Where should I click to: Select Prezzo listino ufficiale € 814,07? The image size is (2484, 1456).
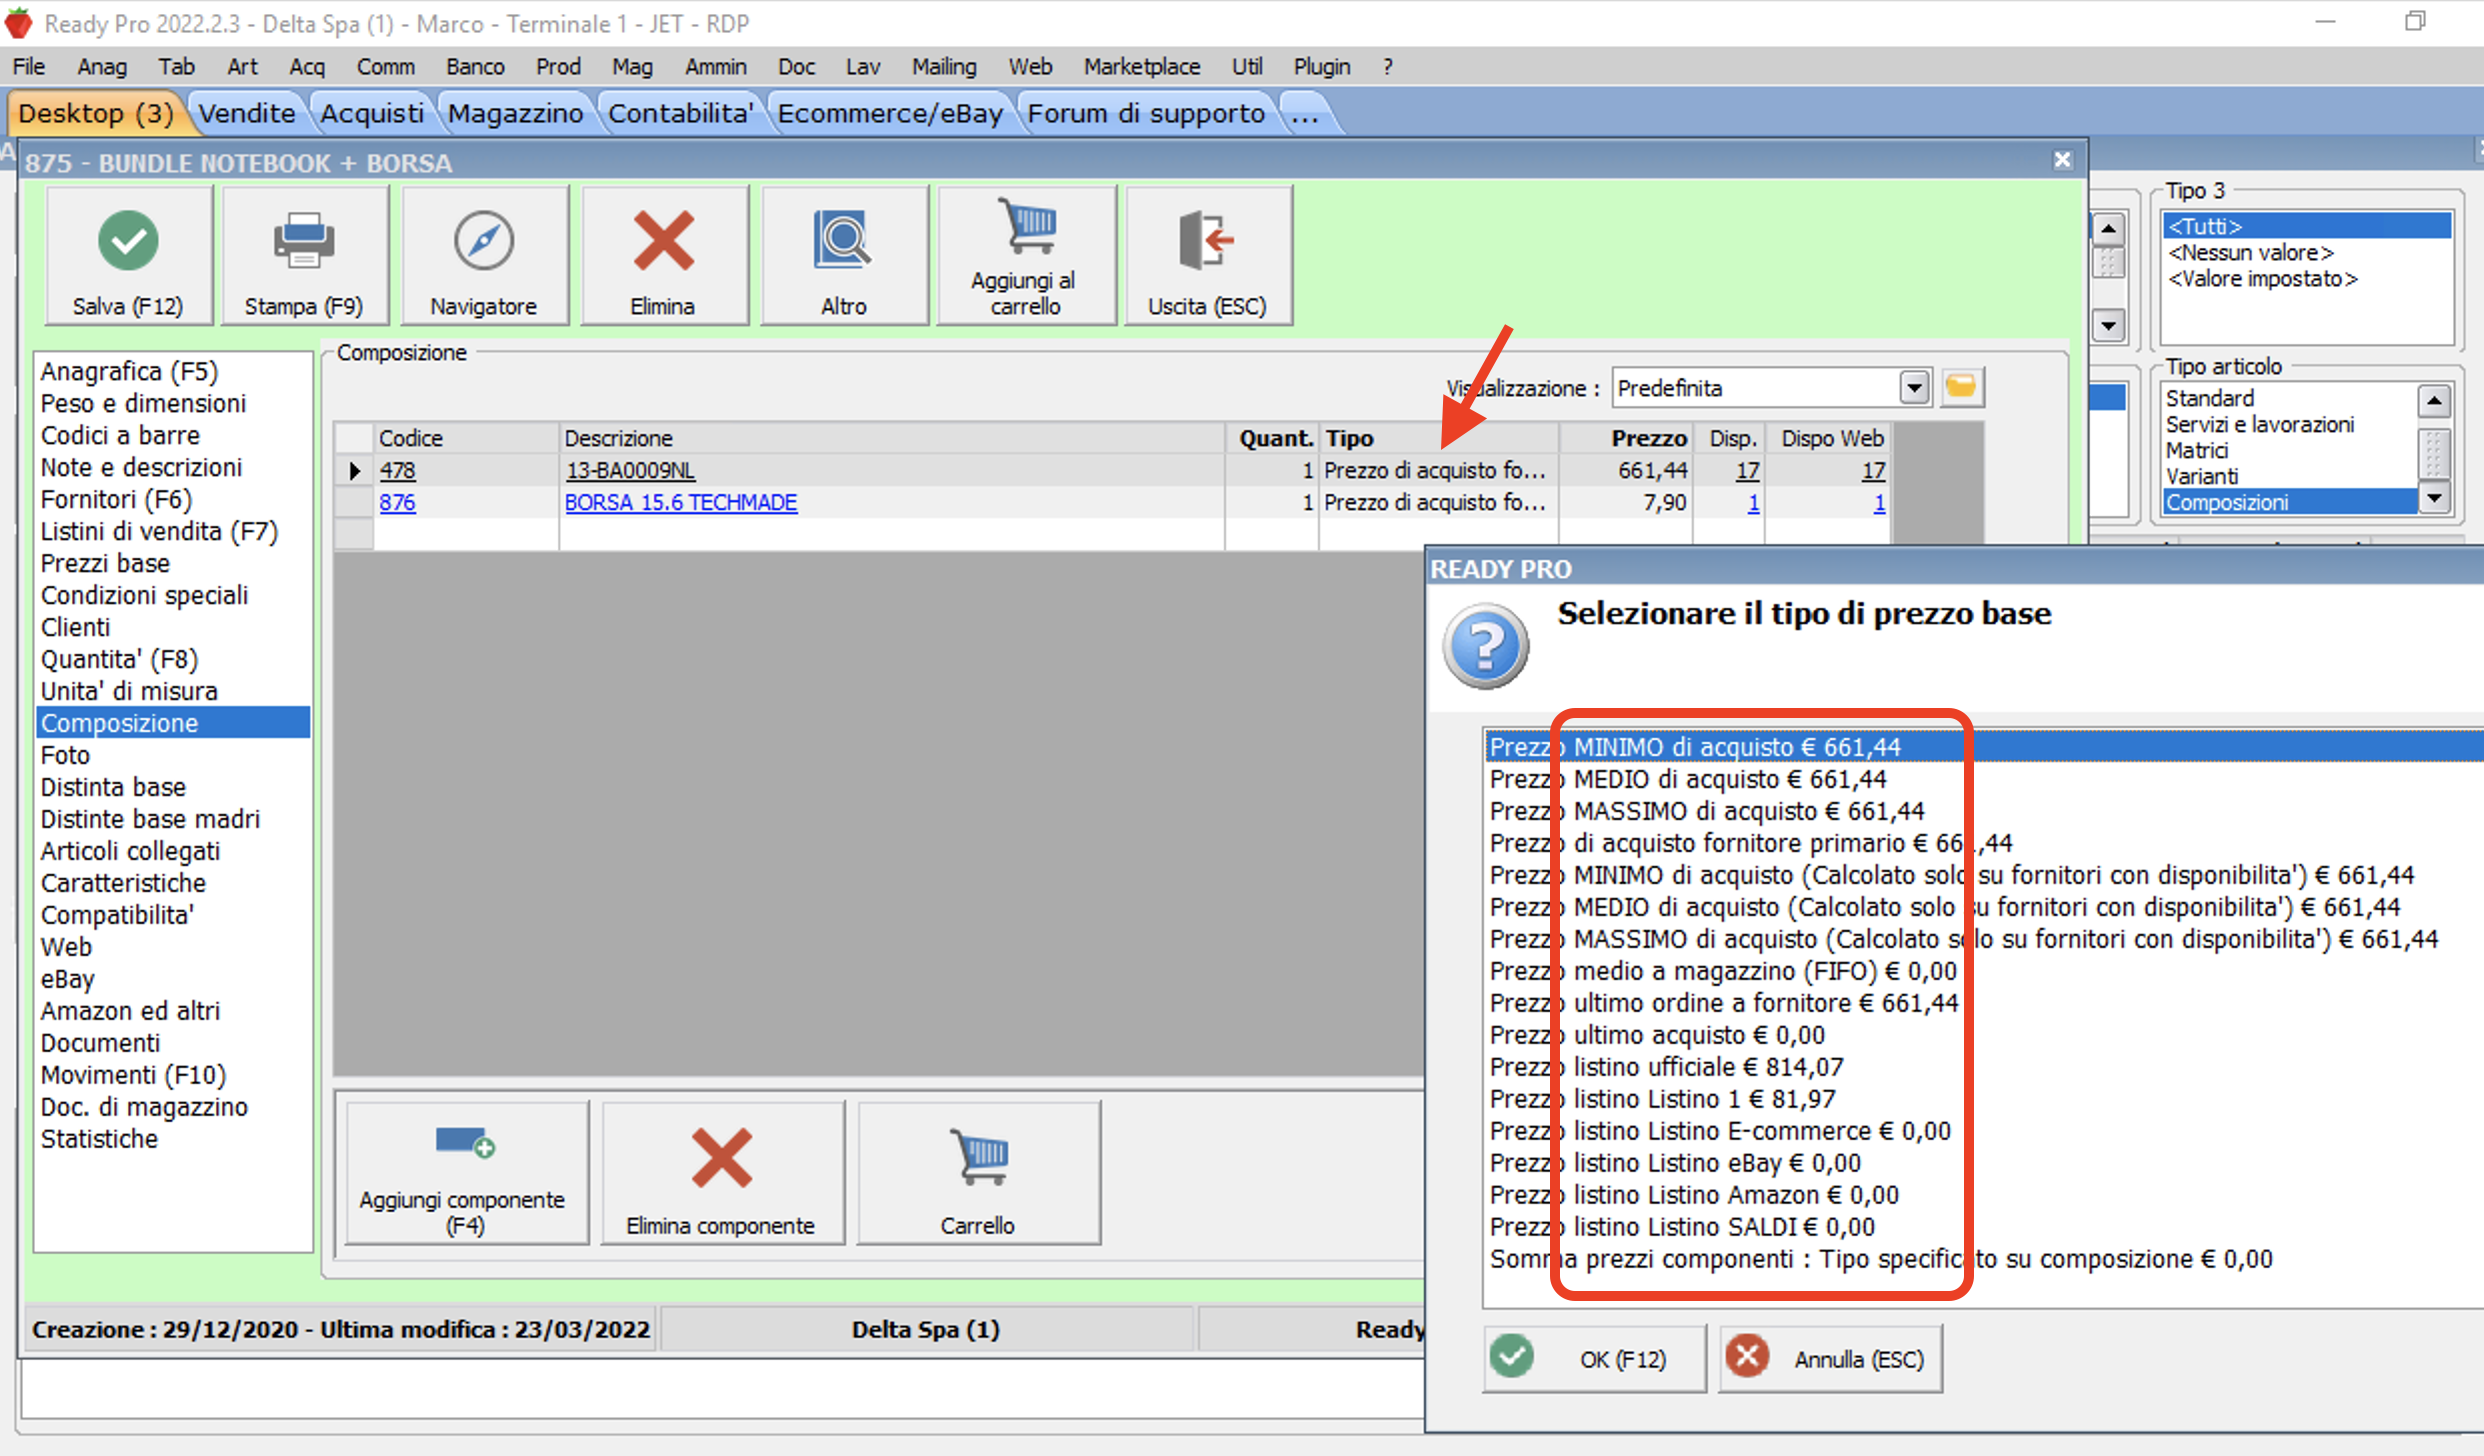pyautogui.click(x=1666, y=1067)
